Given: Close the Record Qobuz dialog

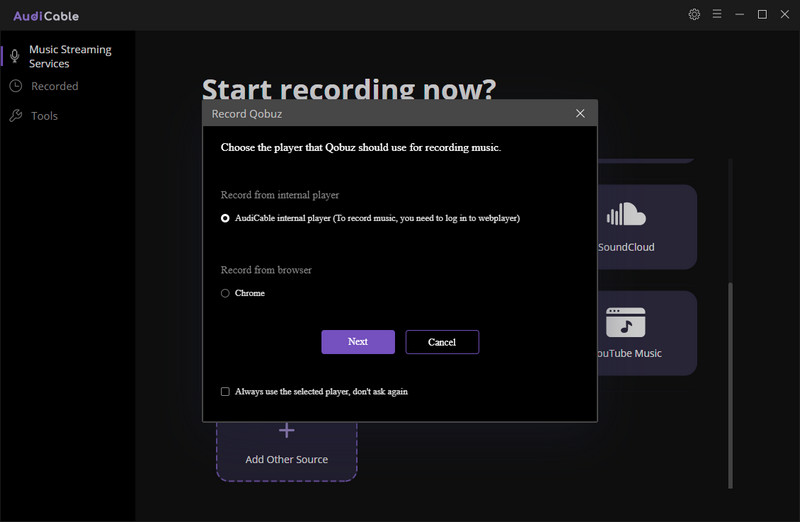Looking at the screenshot, I should [580, 113].
